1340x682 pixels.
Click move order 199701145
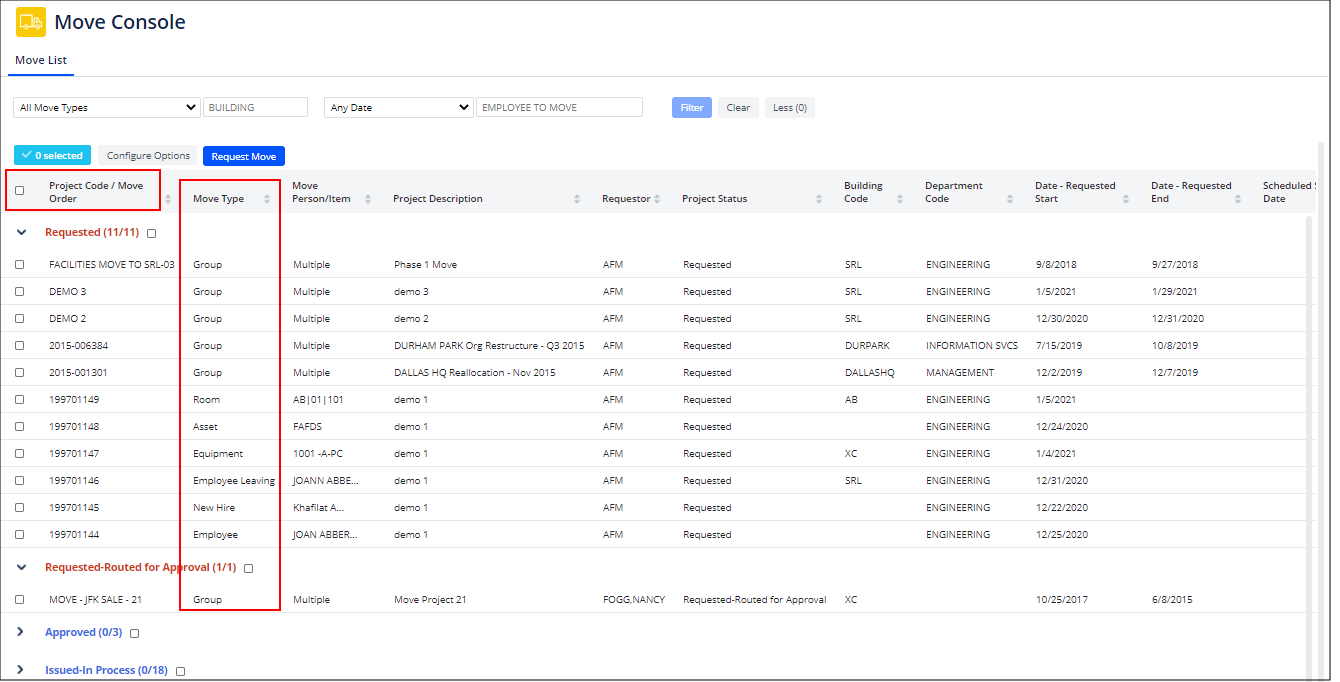click(x=74, y=508)
